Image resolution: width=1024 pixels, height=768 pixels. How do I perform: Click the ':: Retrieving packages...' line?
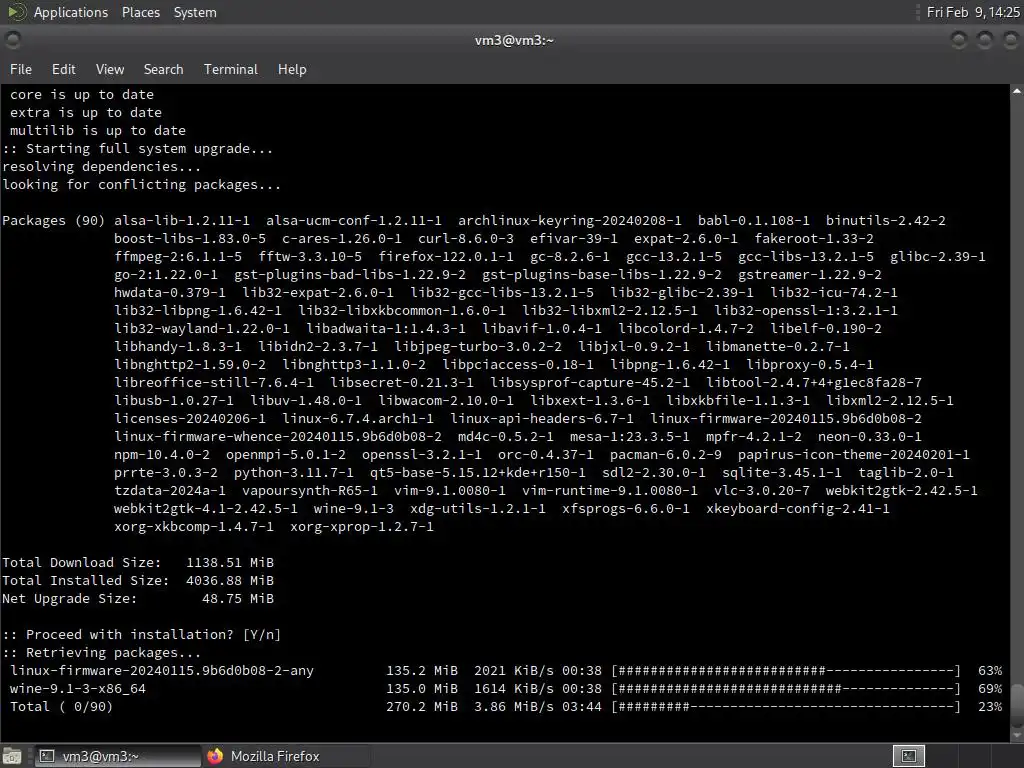101,652
